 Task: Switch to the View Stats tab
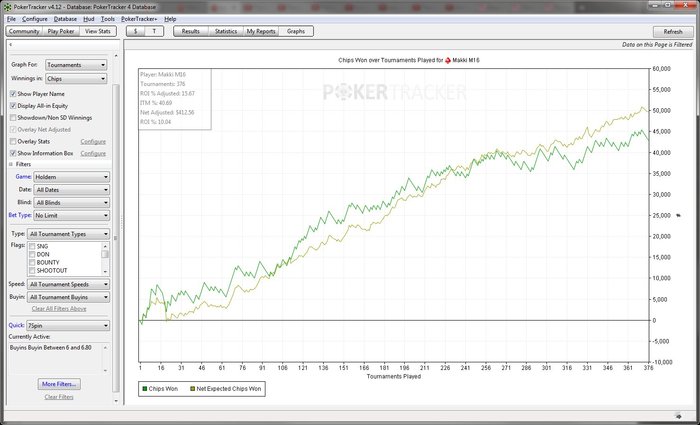pos(98,32)
